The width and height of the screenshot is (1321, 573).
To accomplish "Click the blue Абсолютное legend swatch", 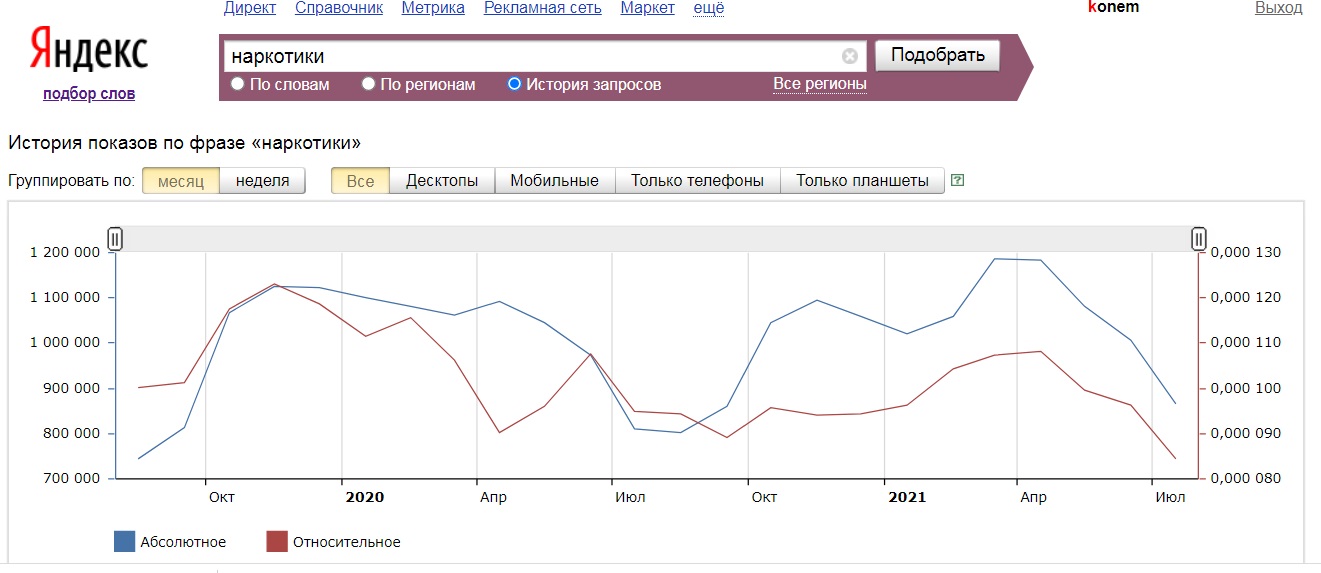I will [x=125, y=542].
